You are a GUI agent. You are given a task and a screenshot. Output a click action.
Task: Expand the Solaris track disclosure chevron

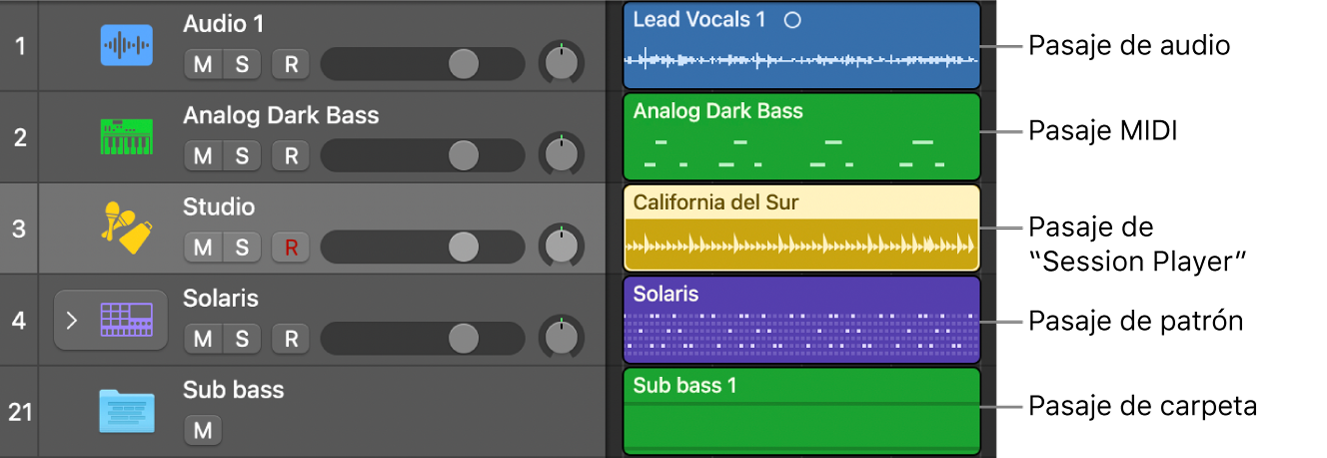pyautogui.click(x=71, y=321)
